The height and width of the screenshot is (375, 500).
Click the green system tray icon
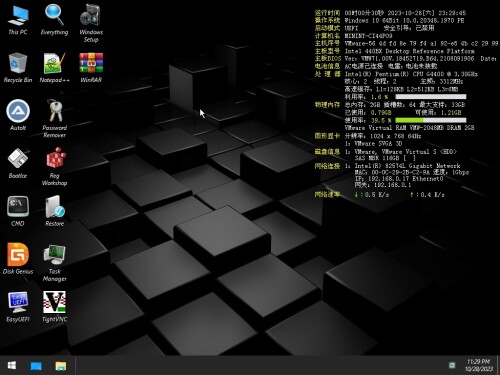(x=452, y=366)
